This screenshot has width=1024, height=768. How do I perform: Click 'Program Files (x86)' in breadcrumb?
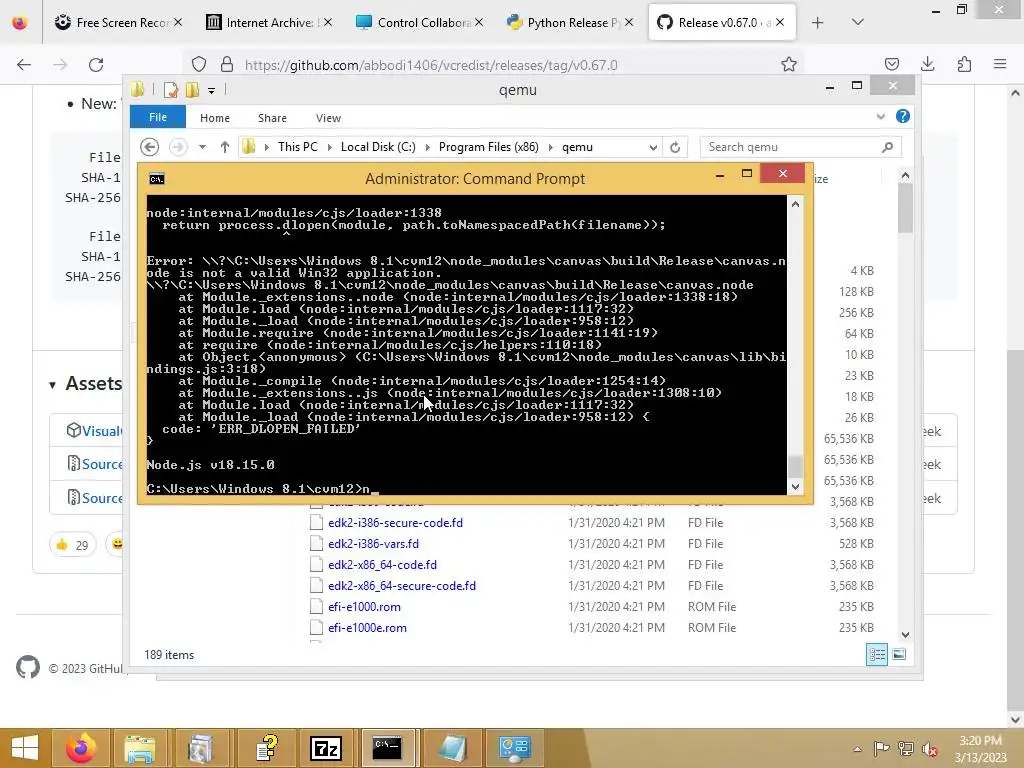pos(488,147)
